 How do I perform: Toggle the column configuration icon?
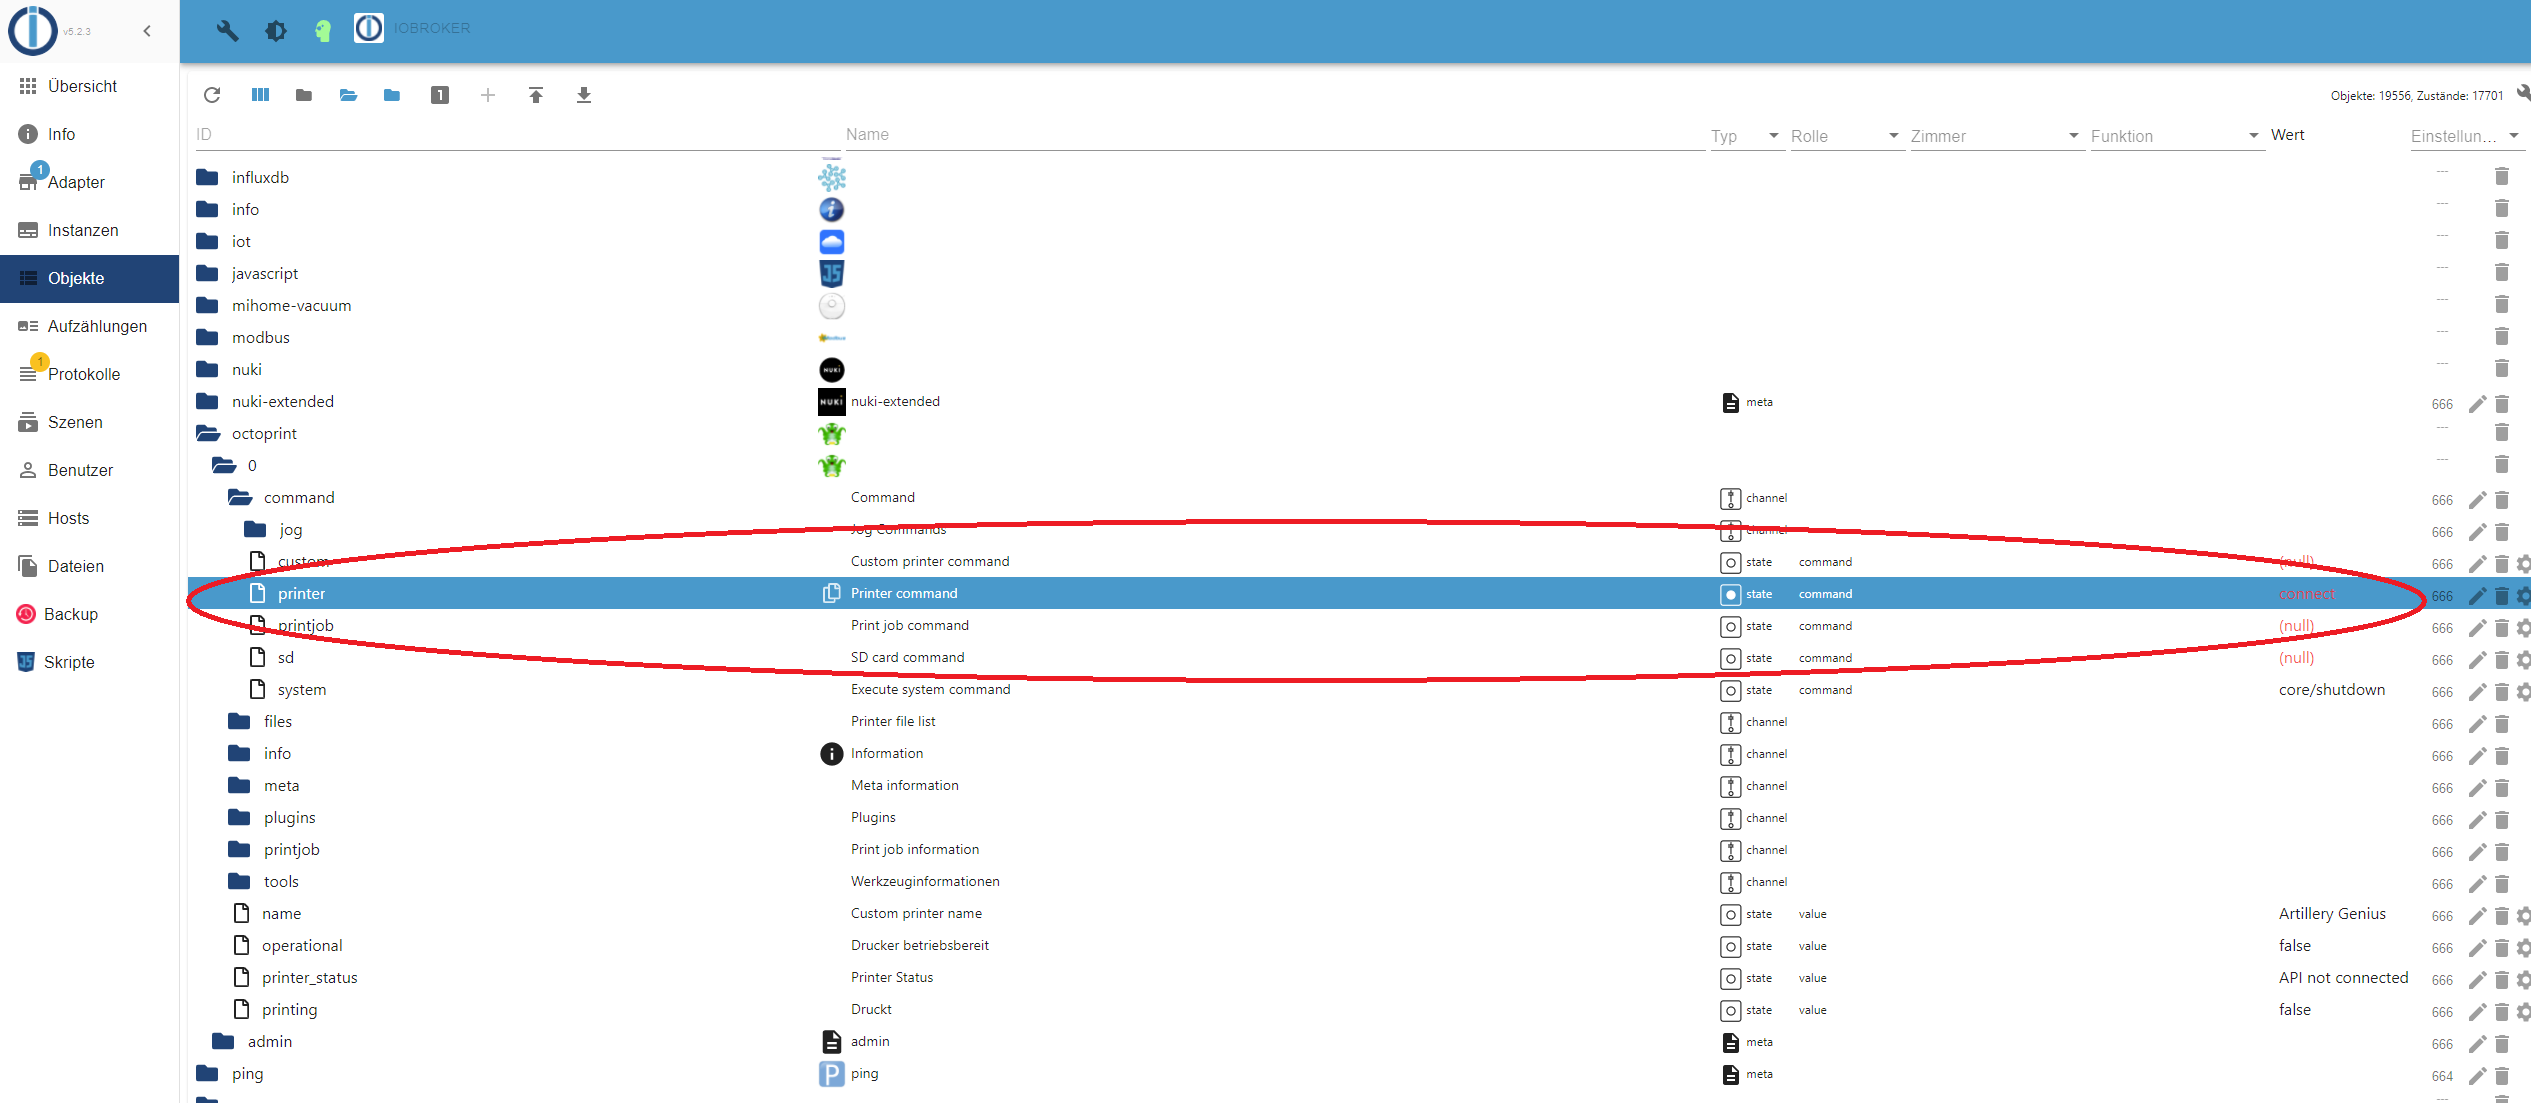pos(260,95)
